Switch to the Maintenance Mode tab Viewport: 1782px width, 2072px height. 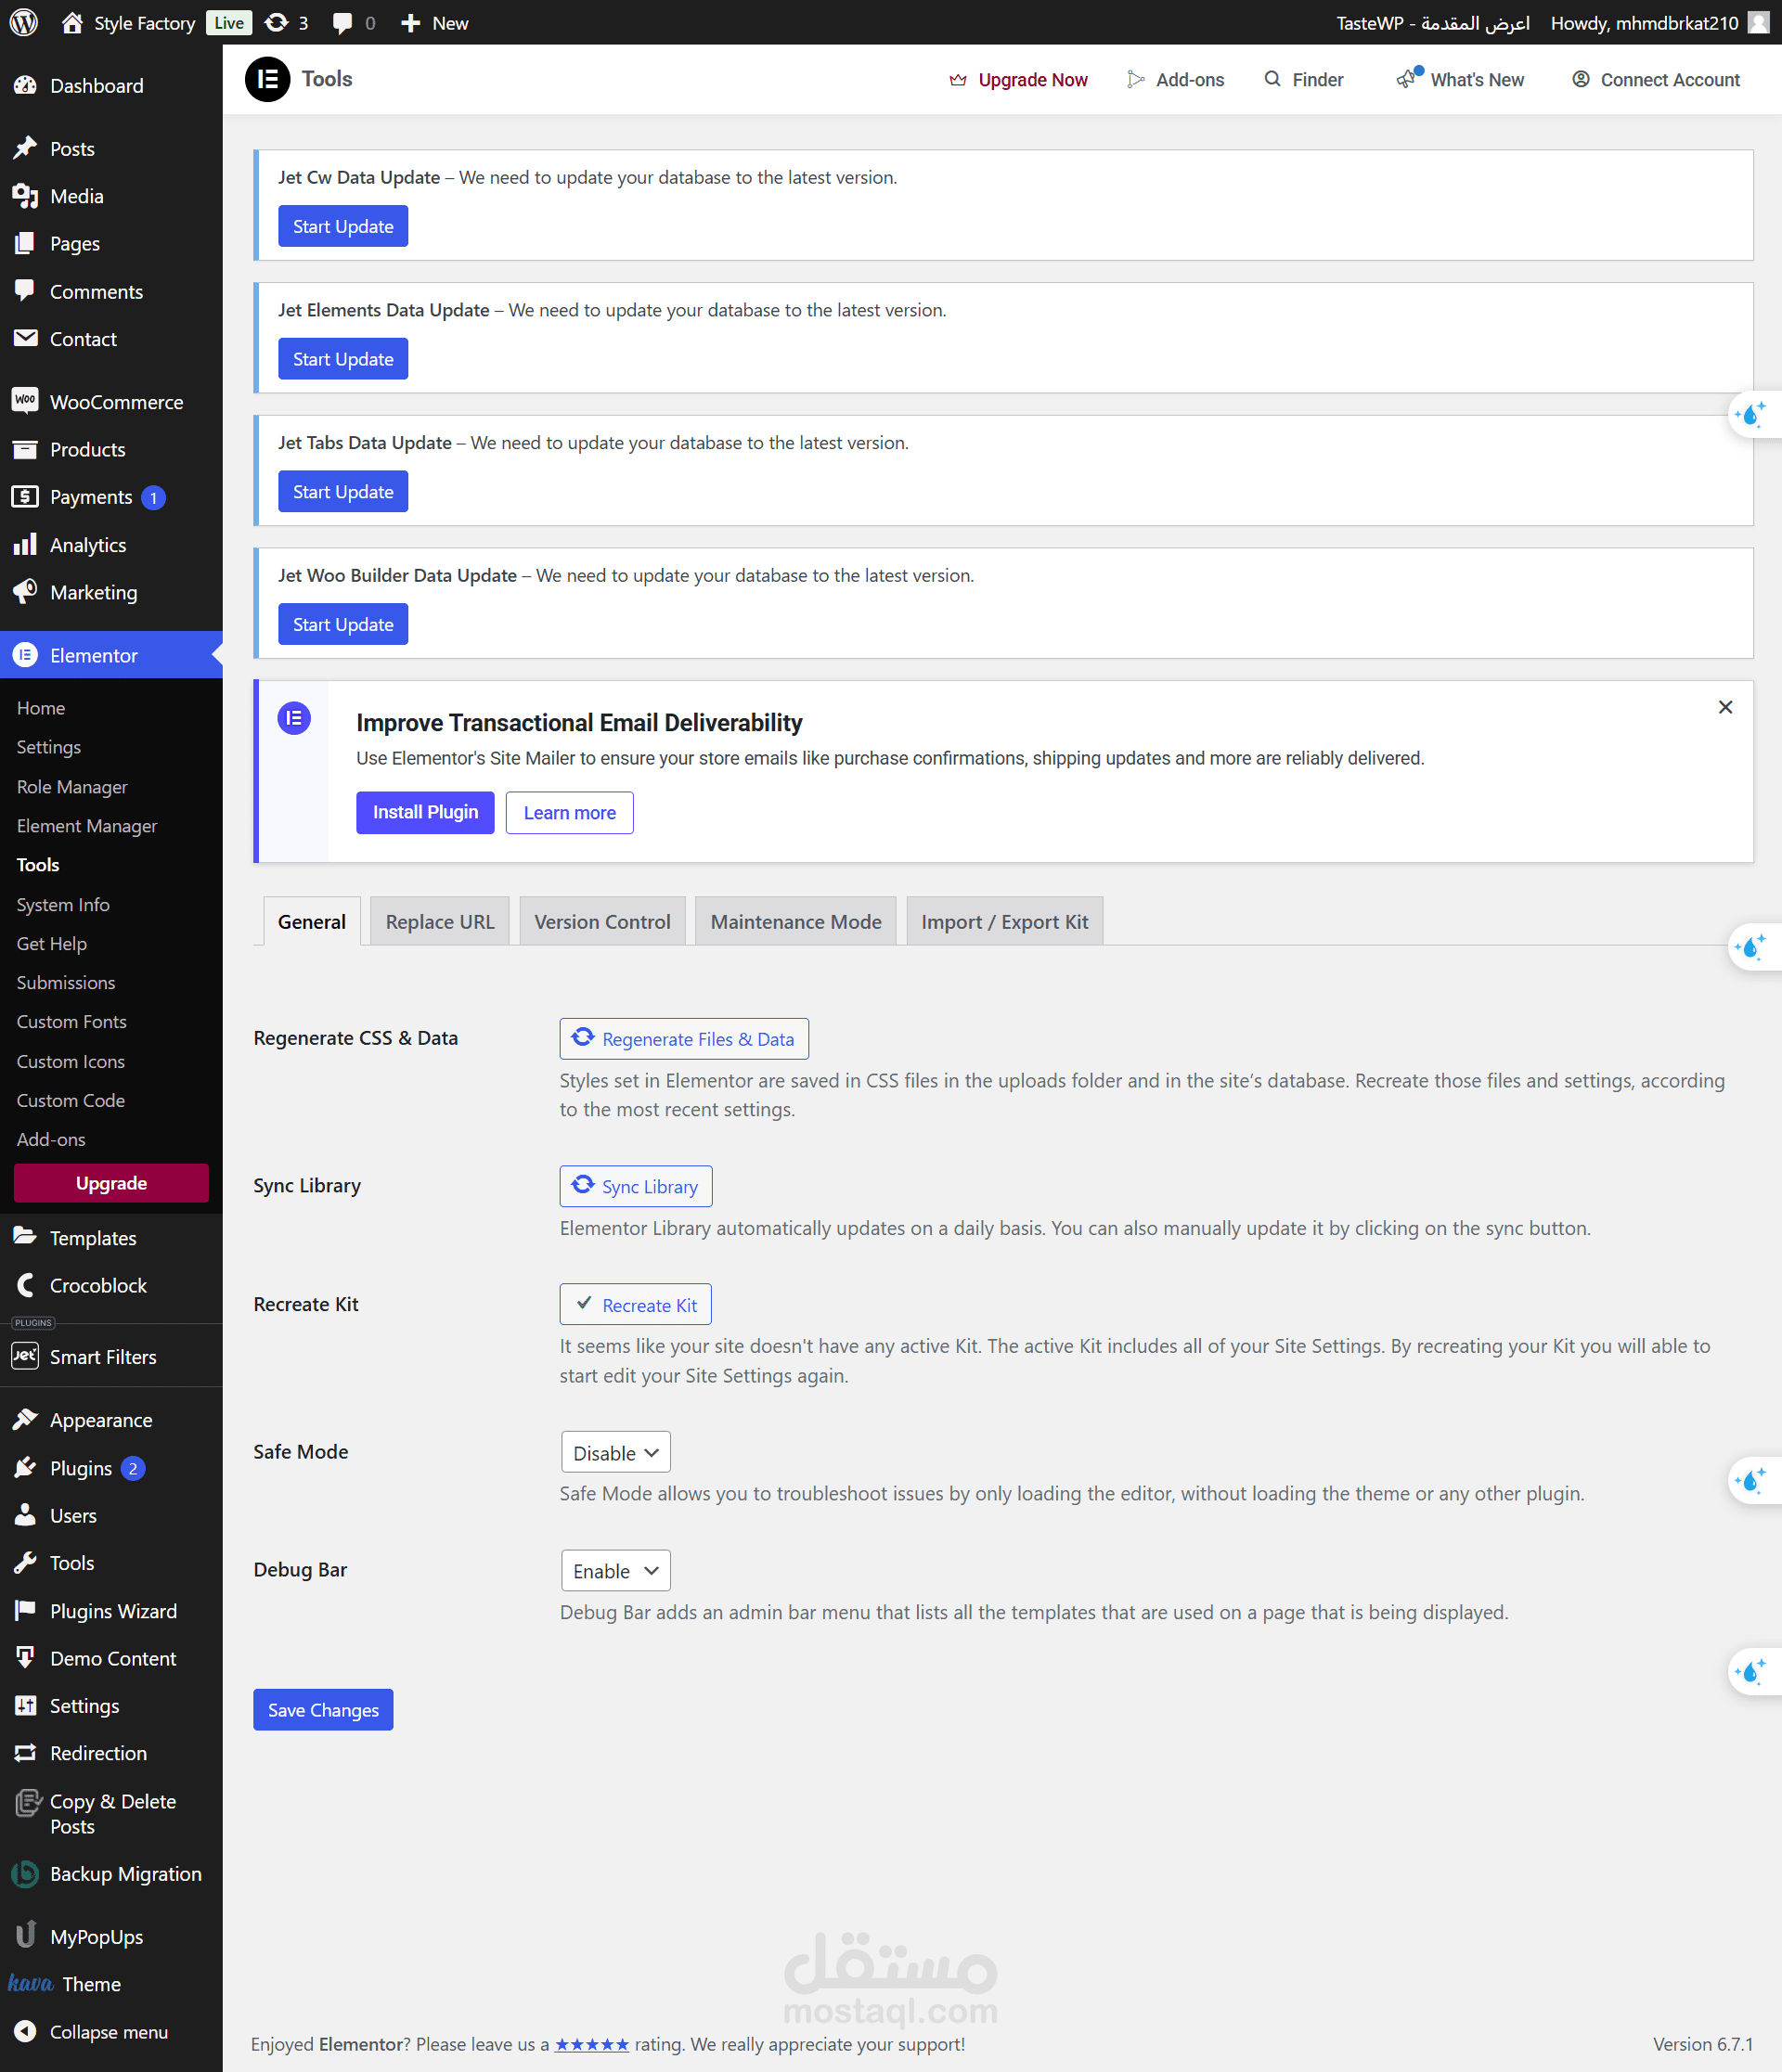[795, 921]
